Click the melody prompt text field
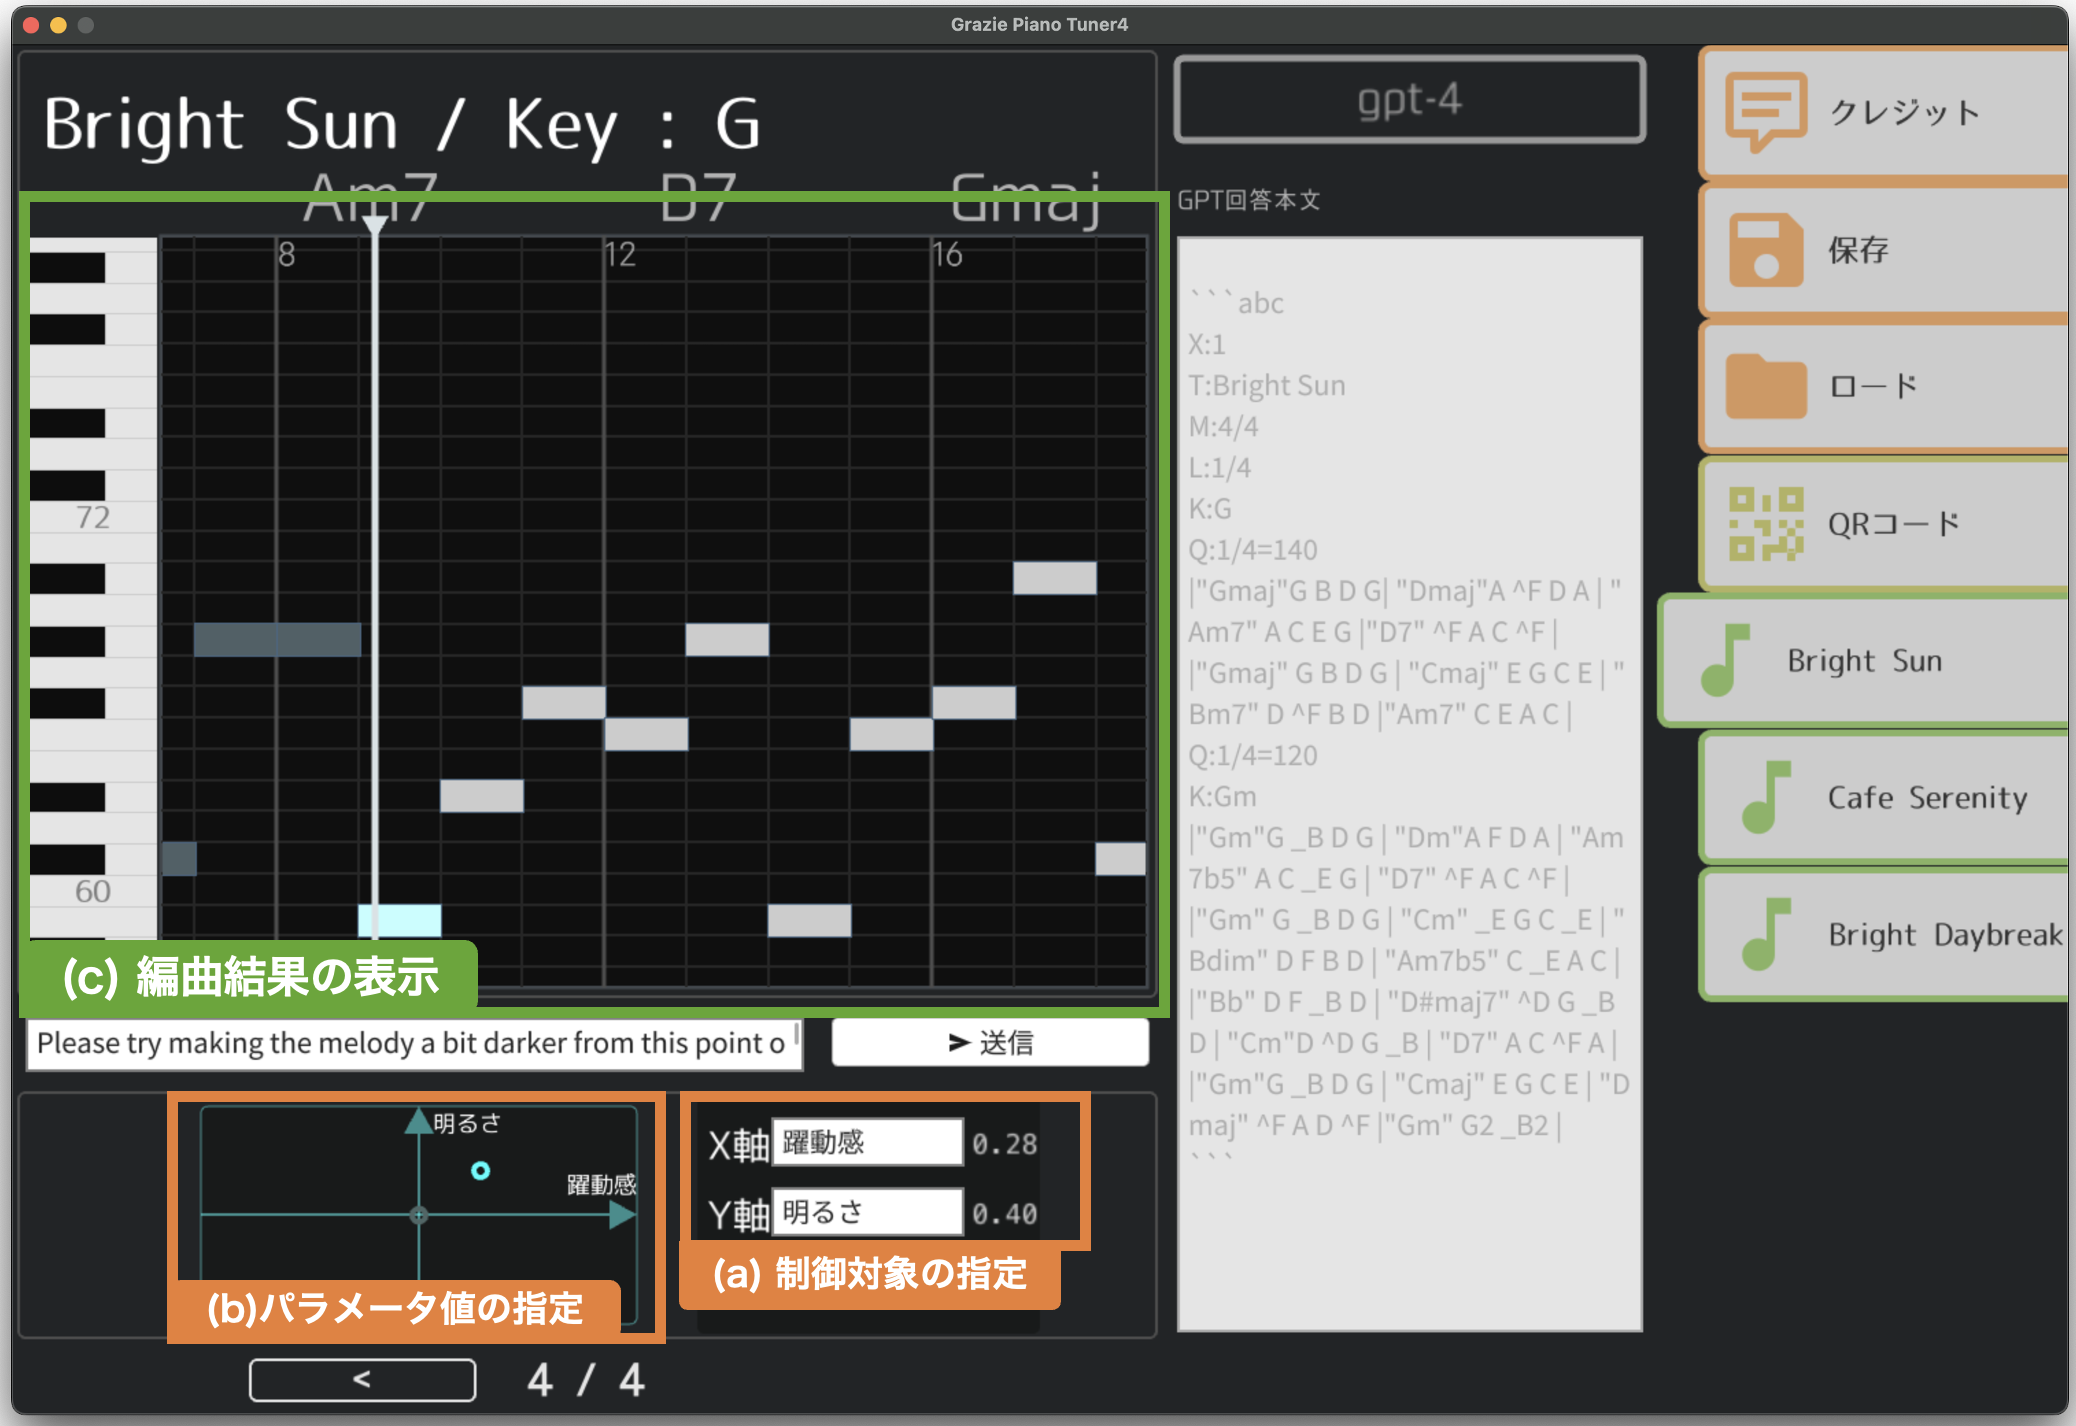The width and height of the screenshot is (2076, 1426). point(412,1043)
